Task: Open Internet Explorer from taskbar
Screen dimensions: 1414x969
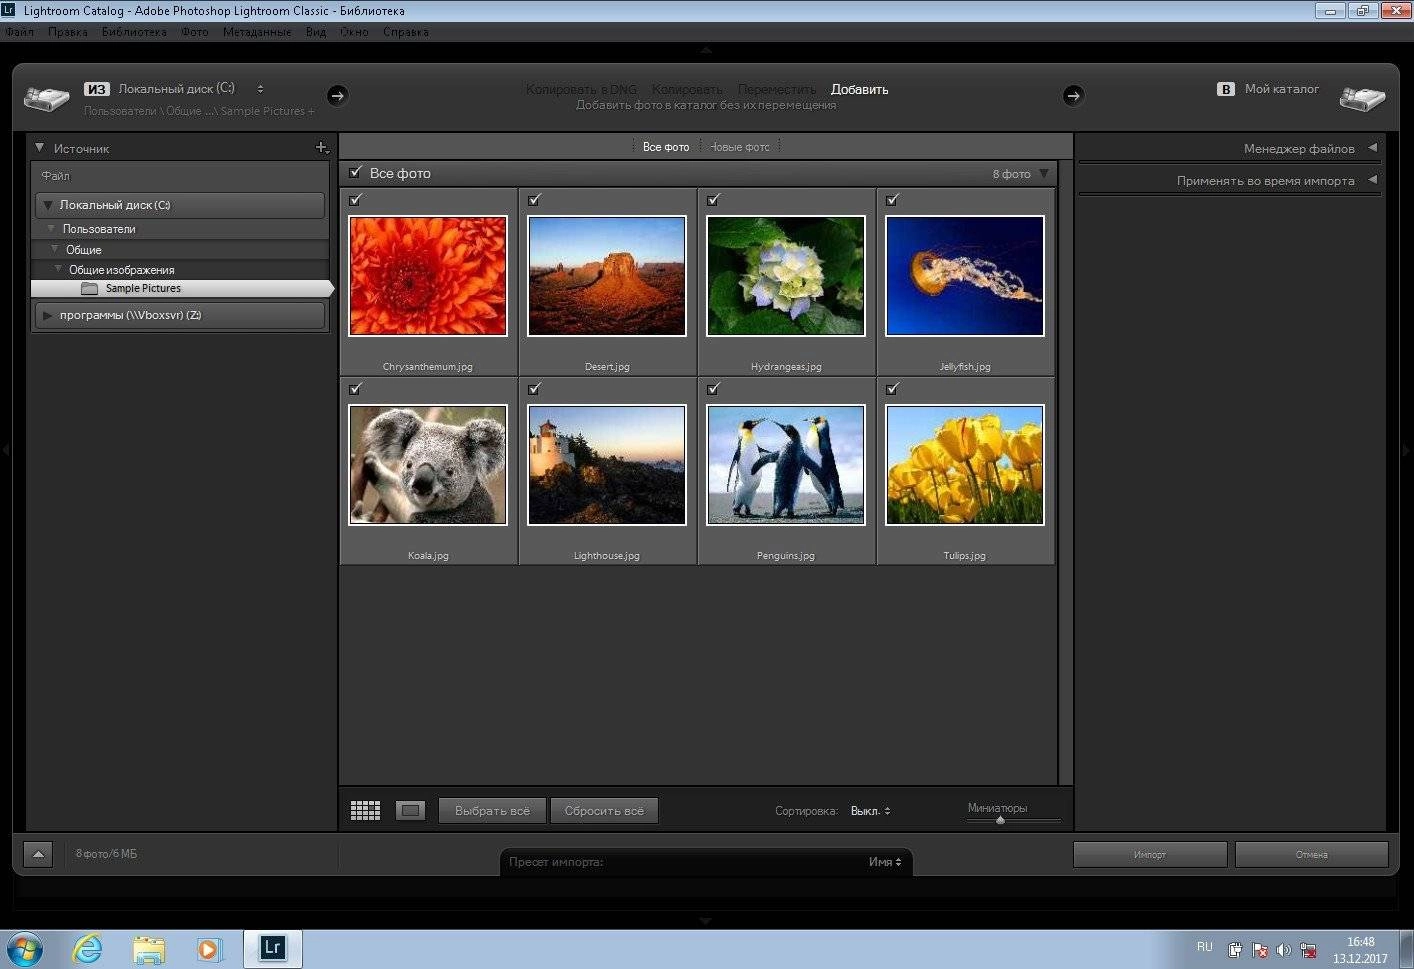Action: pos(88,948)
